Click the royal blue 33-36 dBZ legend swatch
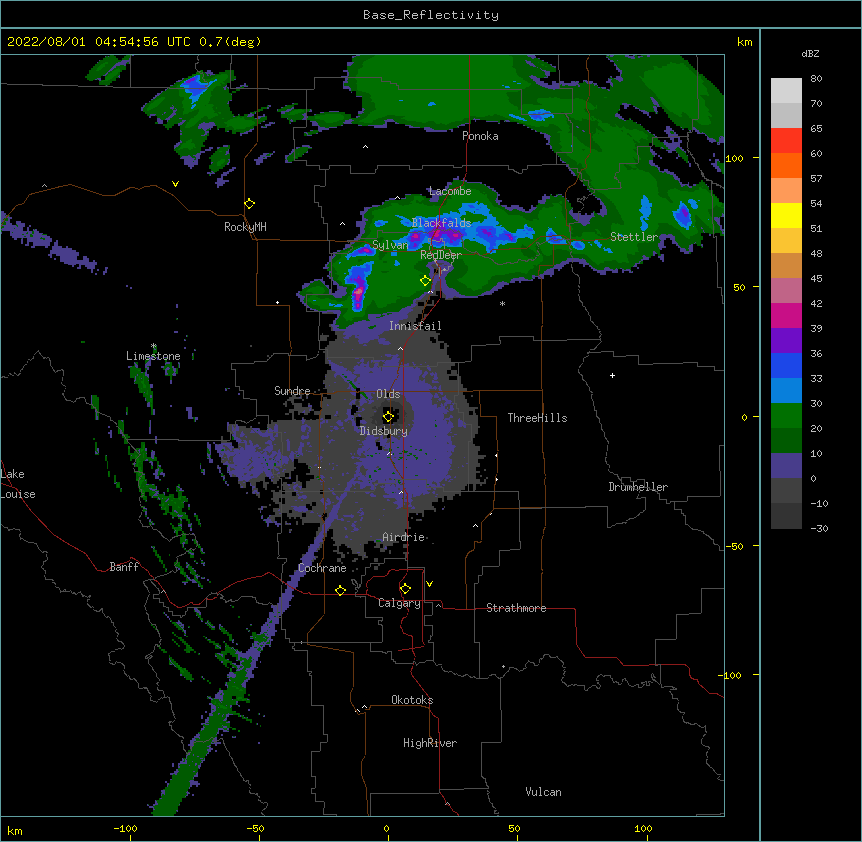 786,365
